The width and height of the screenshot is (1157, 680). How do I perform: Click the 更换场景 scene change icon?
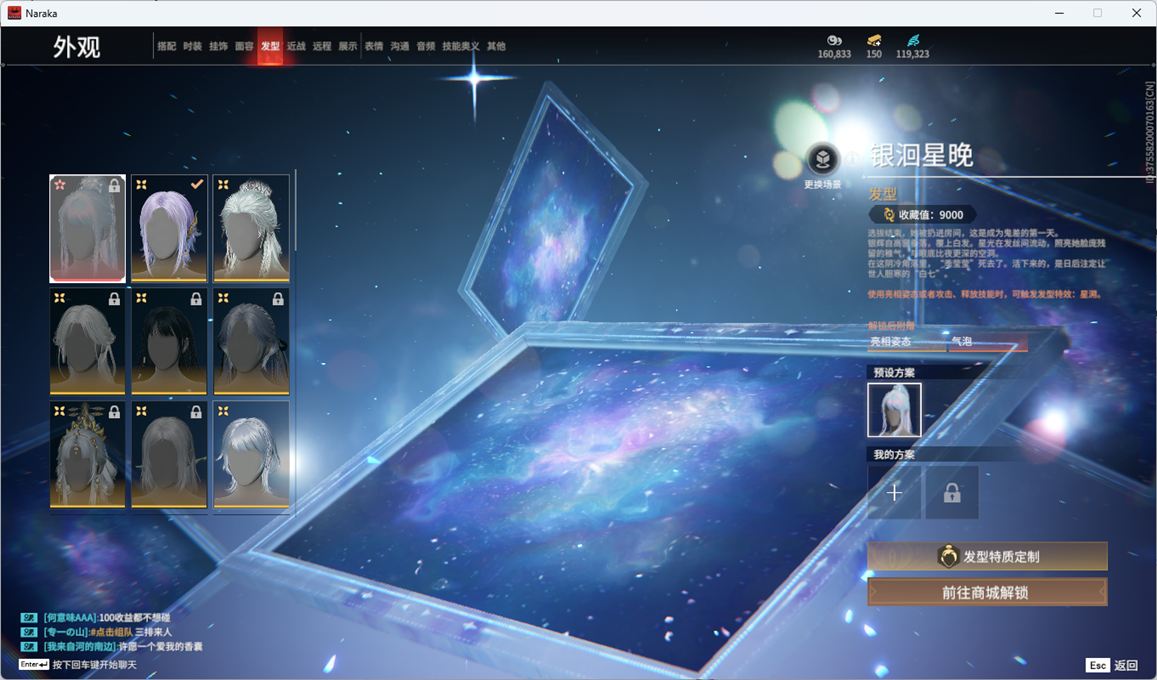point(823,158)
